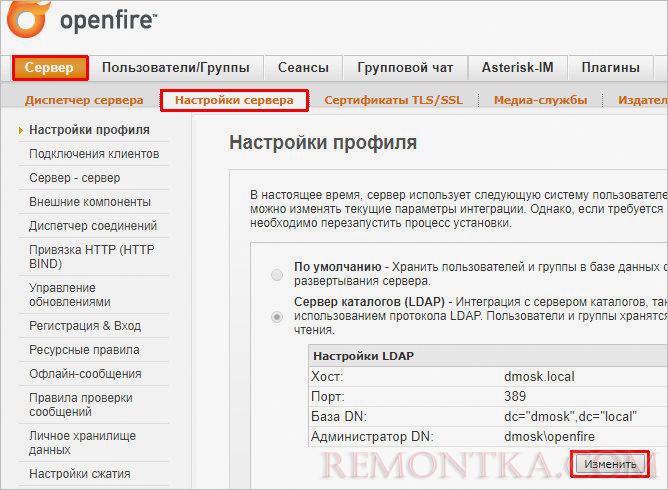Go to Ресурсные правила sidebar item
This screenshot has width=668, height=490.
point(84,350)
